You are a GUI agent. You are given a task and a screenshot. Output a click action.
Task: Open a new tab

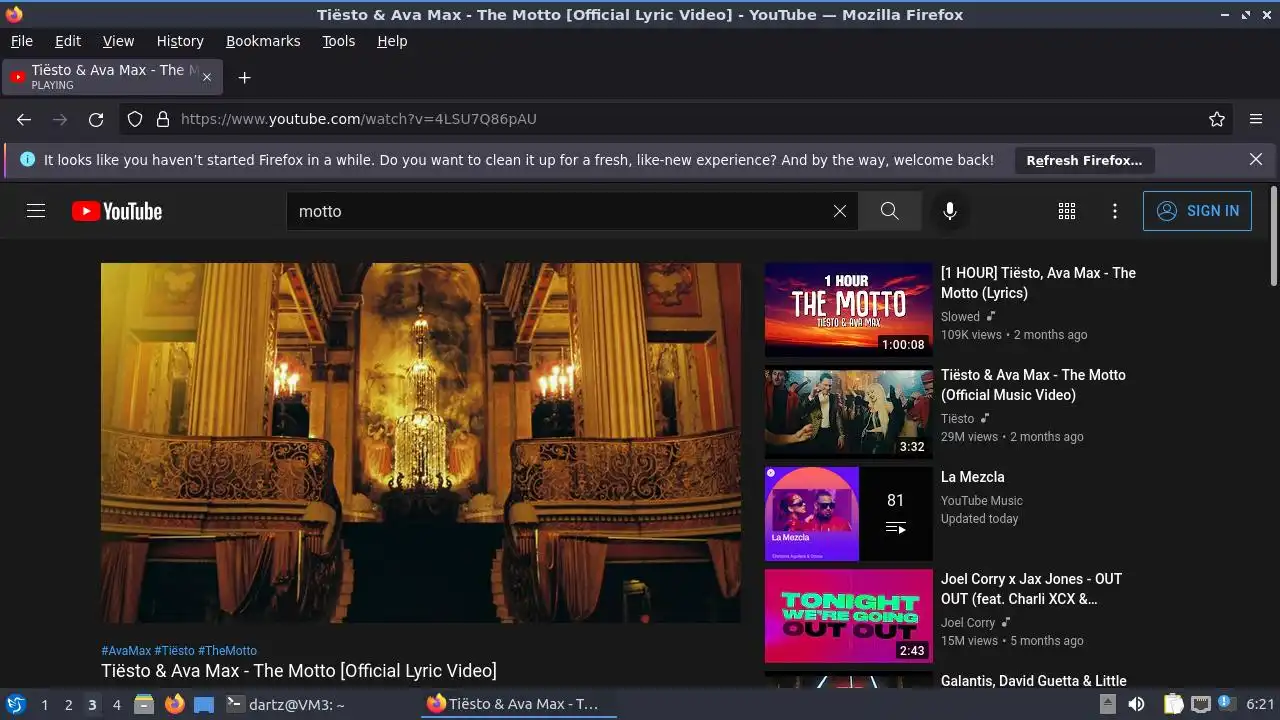(x=244, y=77)
